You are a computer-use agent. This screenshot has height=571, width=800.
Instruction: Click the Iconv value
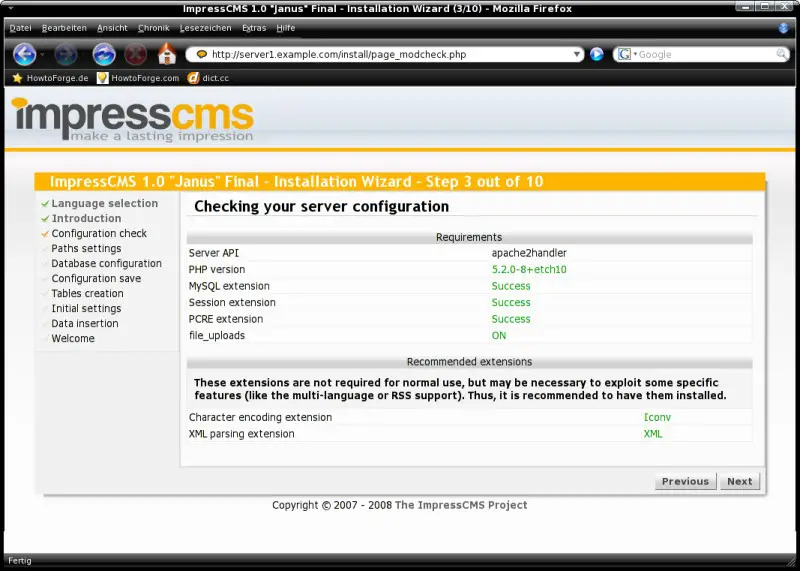tap(657, 417)
